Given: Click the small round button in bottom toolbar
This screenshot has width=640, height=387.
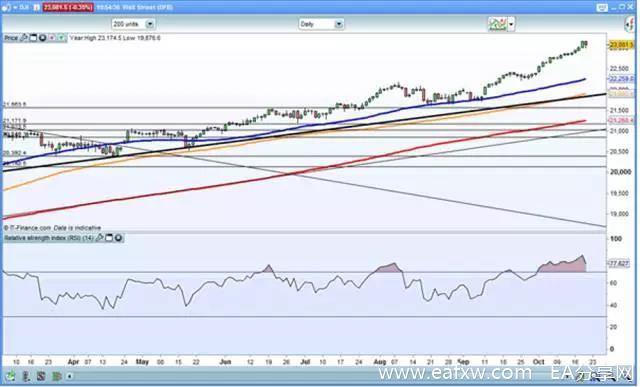Looking at the screenshot, I should tap(70, 376).
